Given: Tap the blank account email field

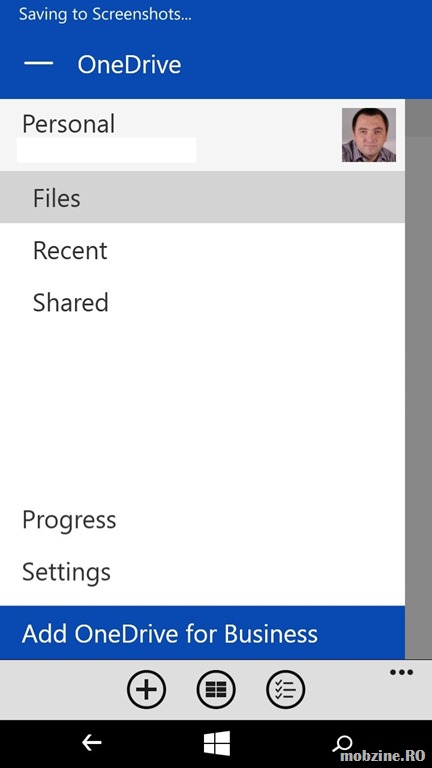Looking at the screenshot, I should tap(106, 150).
